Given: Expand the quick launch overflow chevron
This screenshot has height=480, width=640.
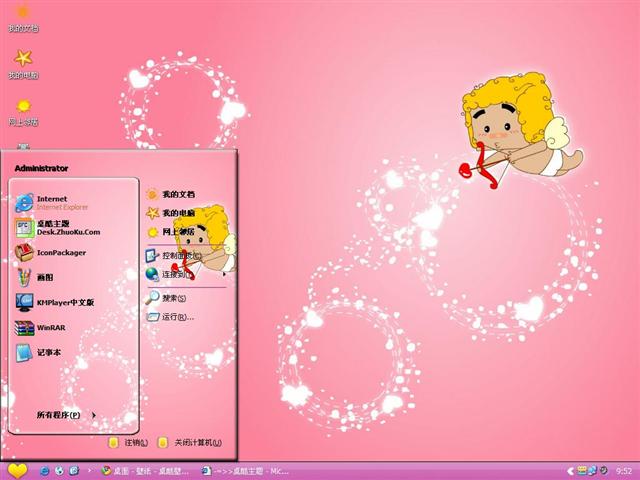Looking at the screenshot, I should (90, 471).
